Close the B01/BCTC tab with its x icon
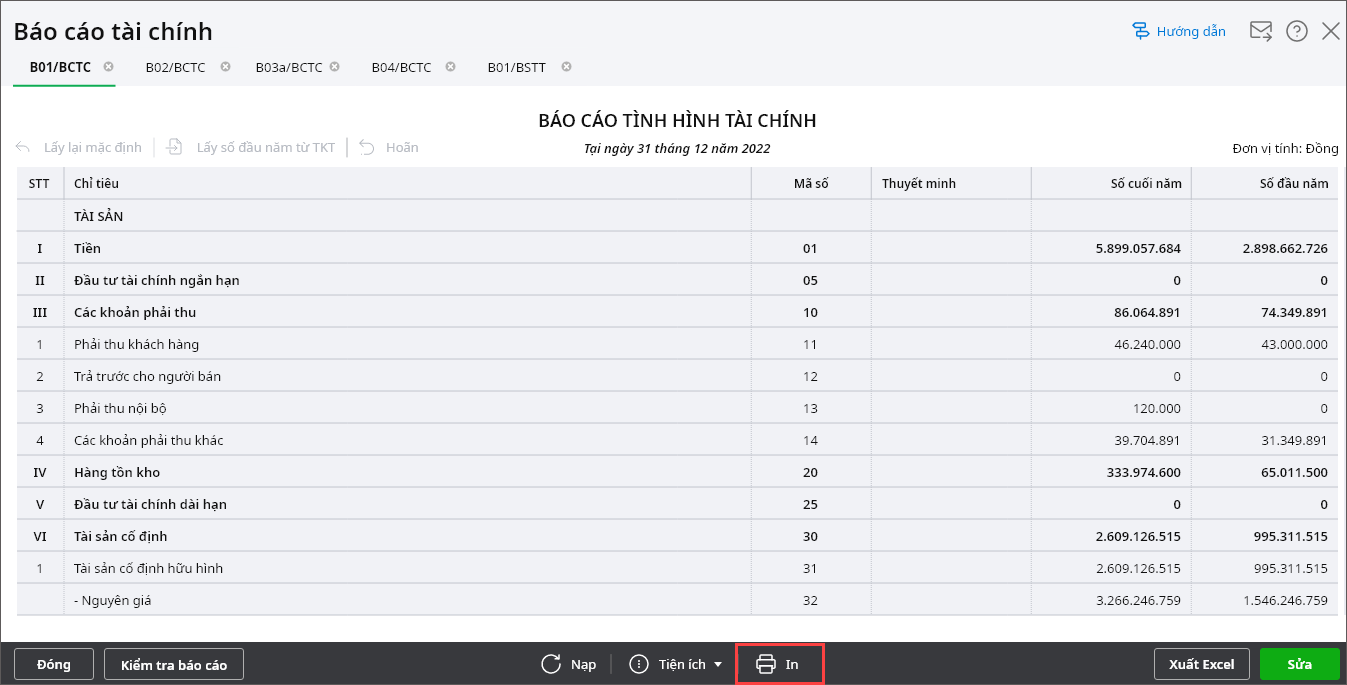Image resolution: width=1347 pixels, height=685 pixels. pos(108,67)
